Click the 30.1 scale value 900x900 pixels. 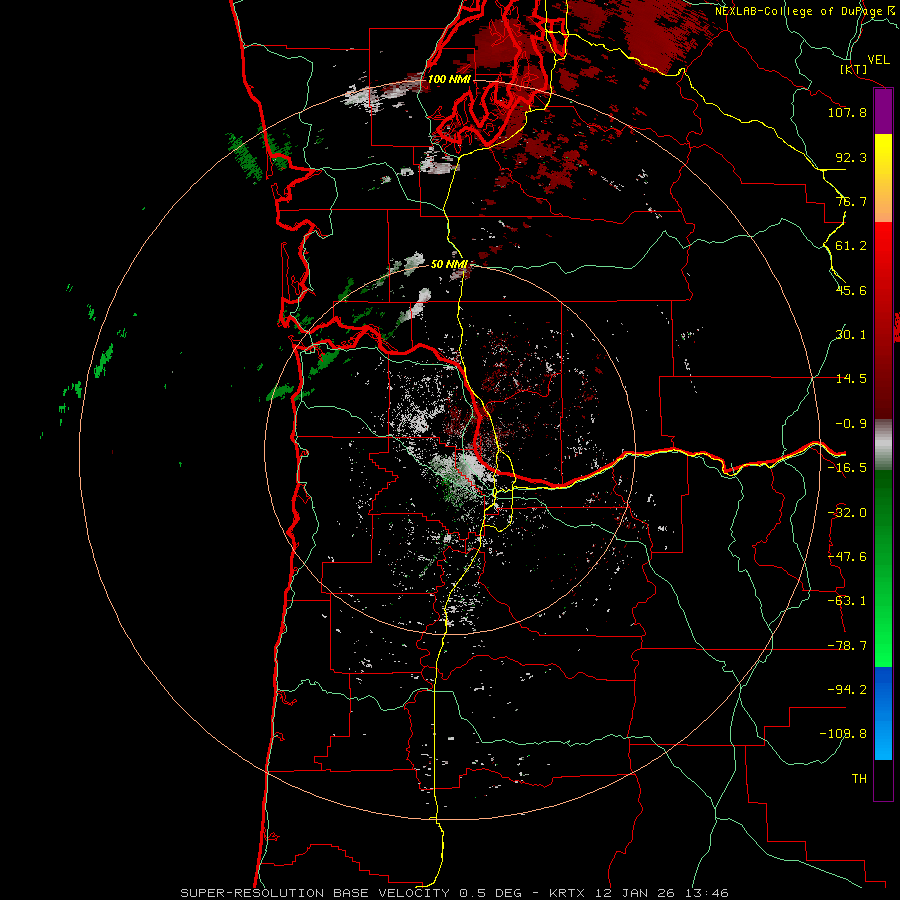851,335
